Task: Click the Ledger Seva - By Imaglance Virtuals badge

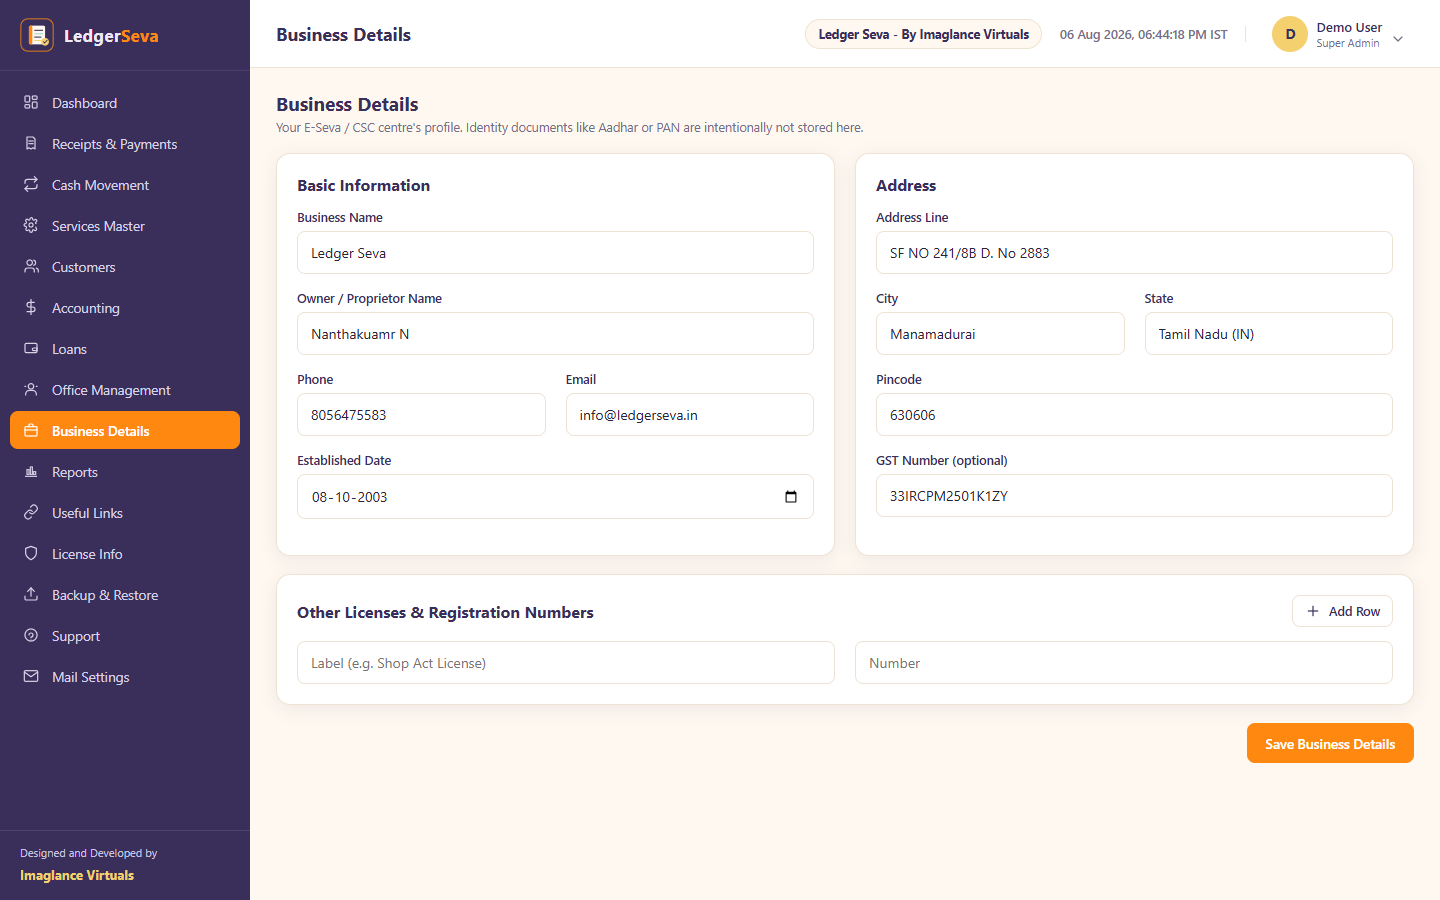Action: (x=923, y=34)
